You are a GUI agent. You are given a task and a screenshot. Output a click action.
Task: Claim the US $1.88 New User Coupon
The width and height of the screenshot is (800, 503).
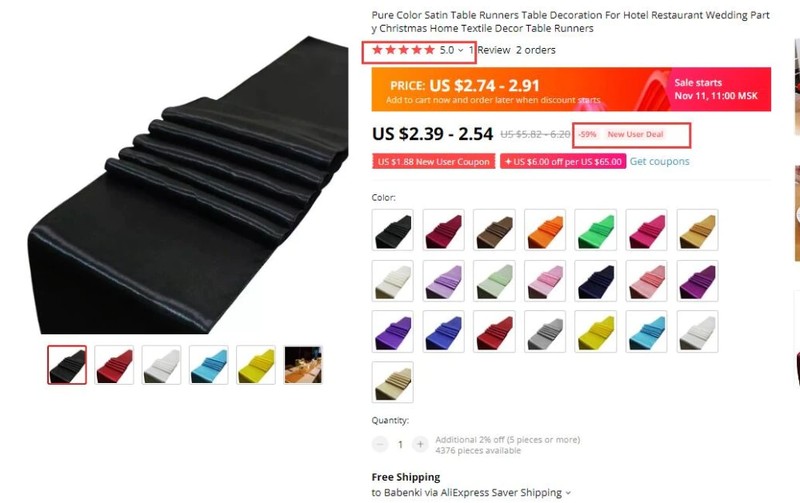click(x=433, y=162)
